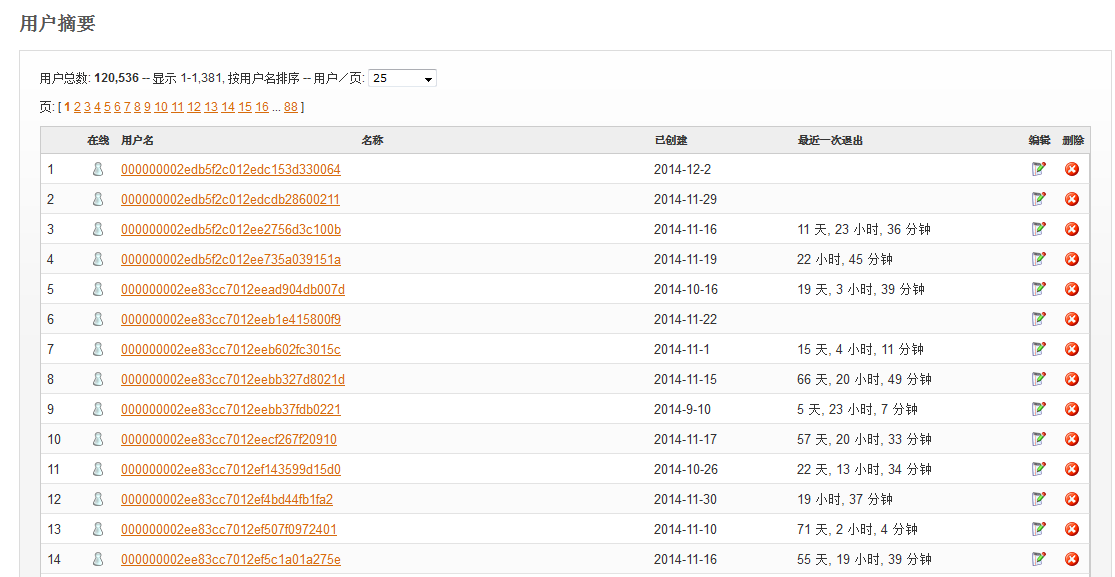
Task: Go to page 14 of user list
Action: pos(228,107)
